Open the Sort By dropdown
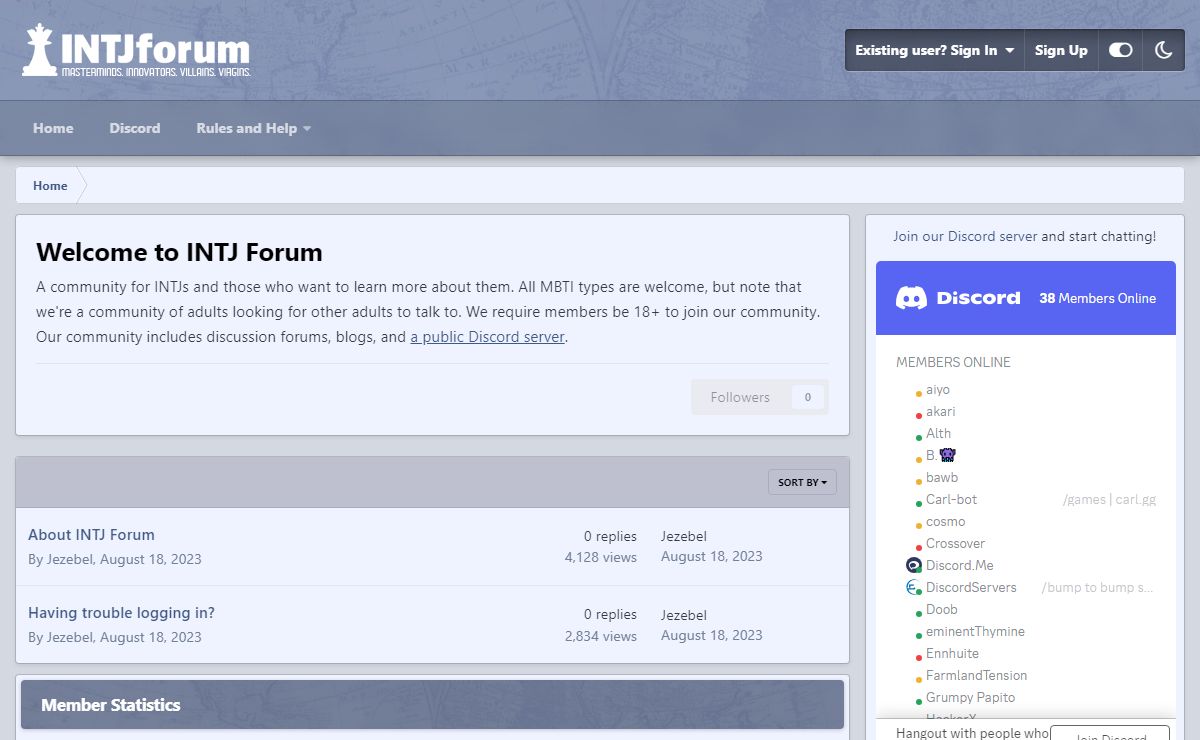This screenshot has height=740, width=1200. [802, 482]
